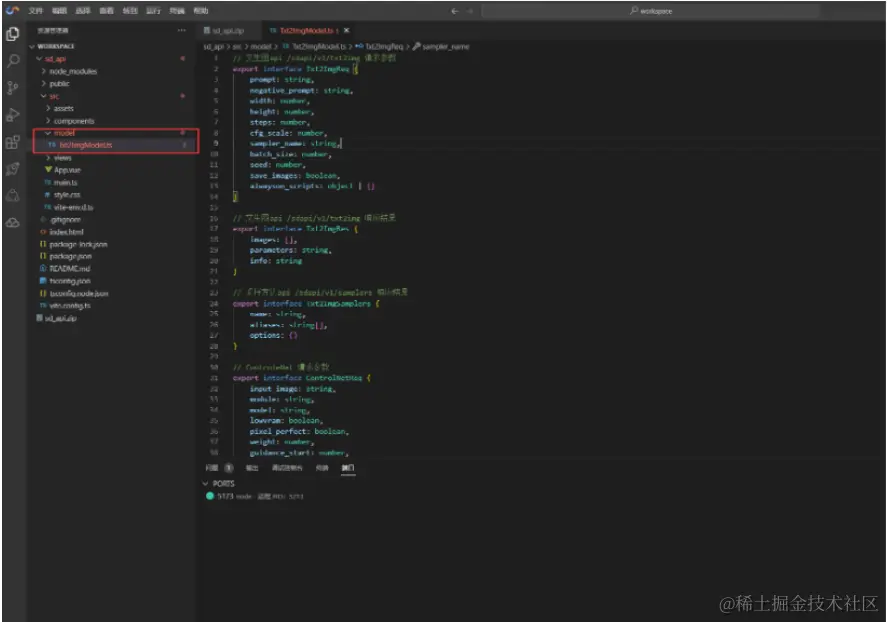
Task: Open the 终端 (Terminal) menu
Action: point(177,11)
